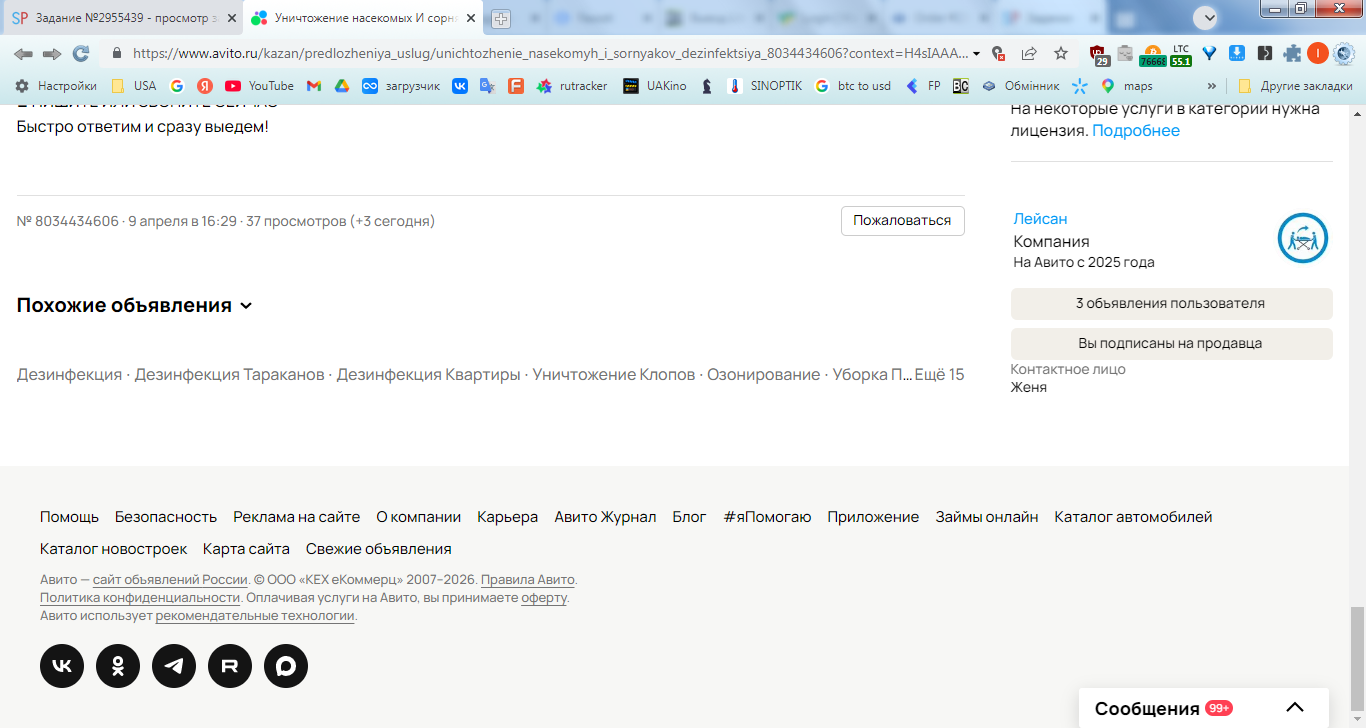Open the tab search dropdown arrow
Screen dimensions: 1366x728
[1206, 17]
